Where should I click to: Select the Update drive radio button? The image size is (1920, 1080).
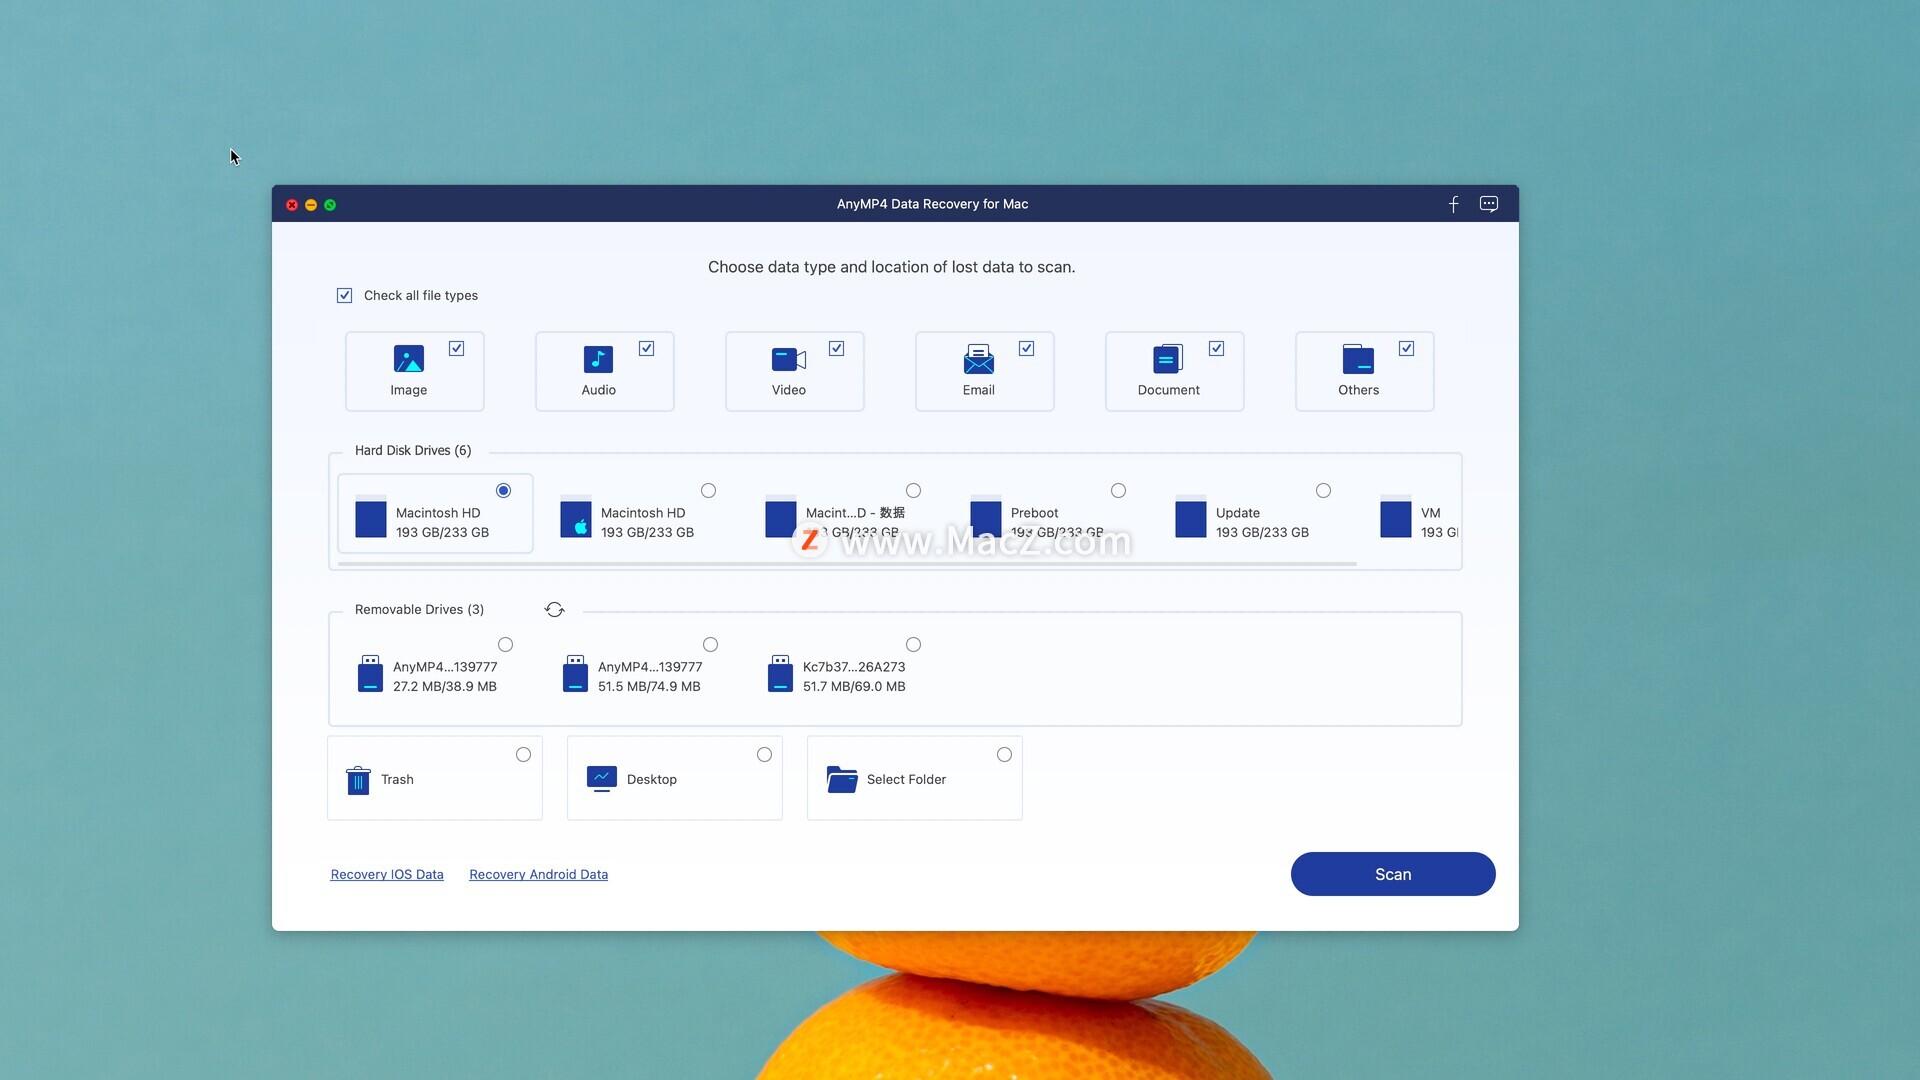[1323, 490]
